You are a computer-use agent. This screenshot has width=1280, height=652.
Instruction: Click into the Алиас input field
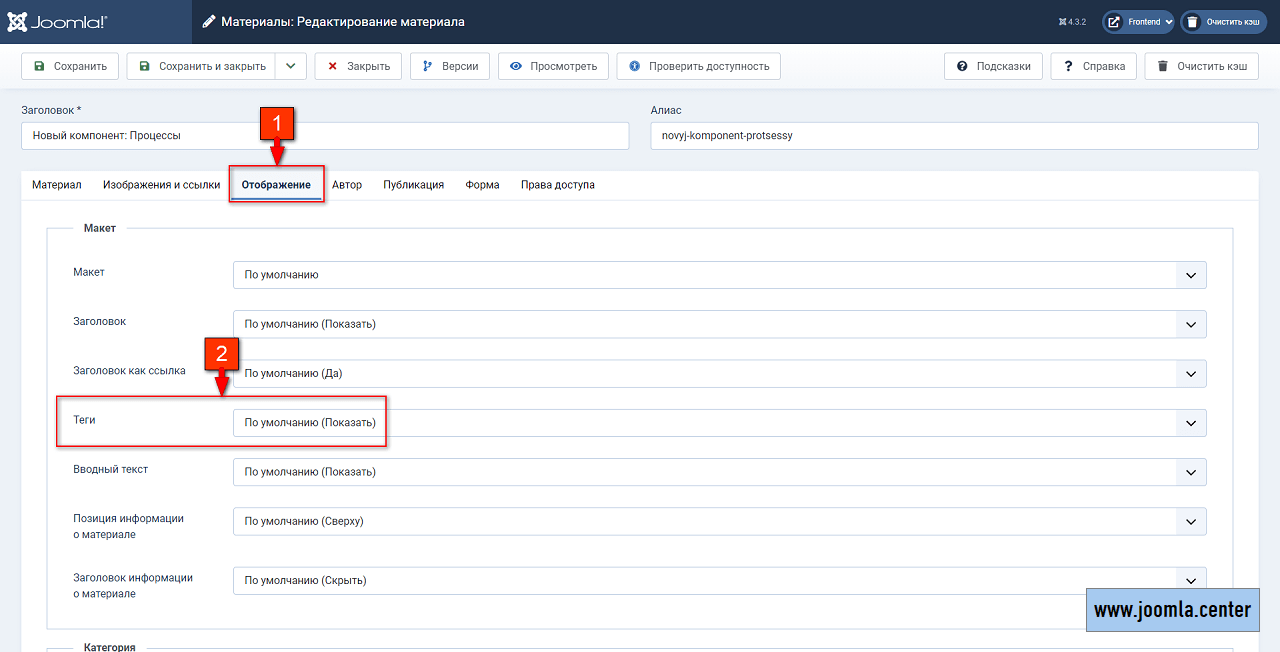pos(954,136)
